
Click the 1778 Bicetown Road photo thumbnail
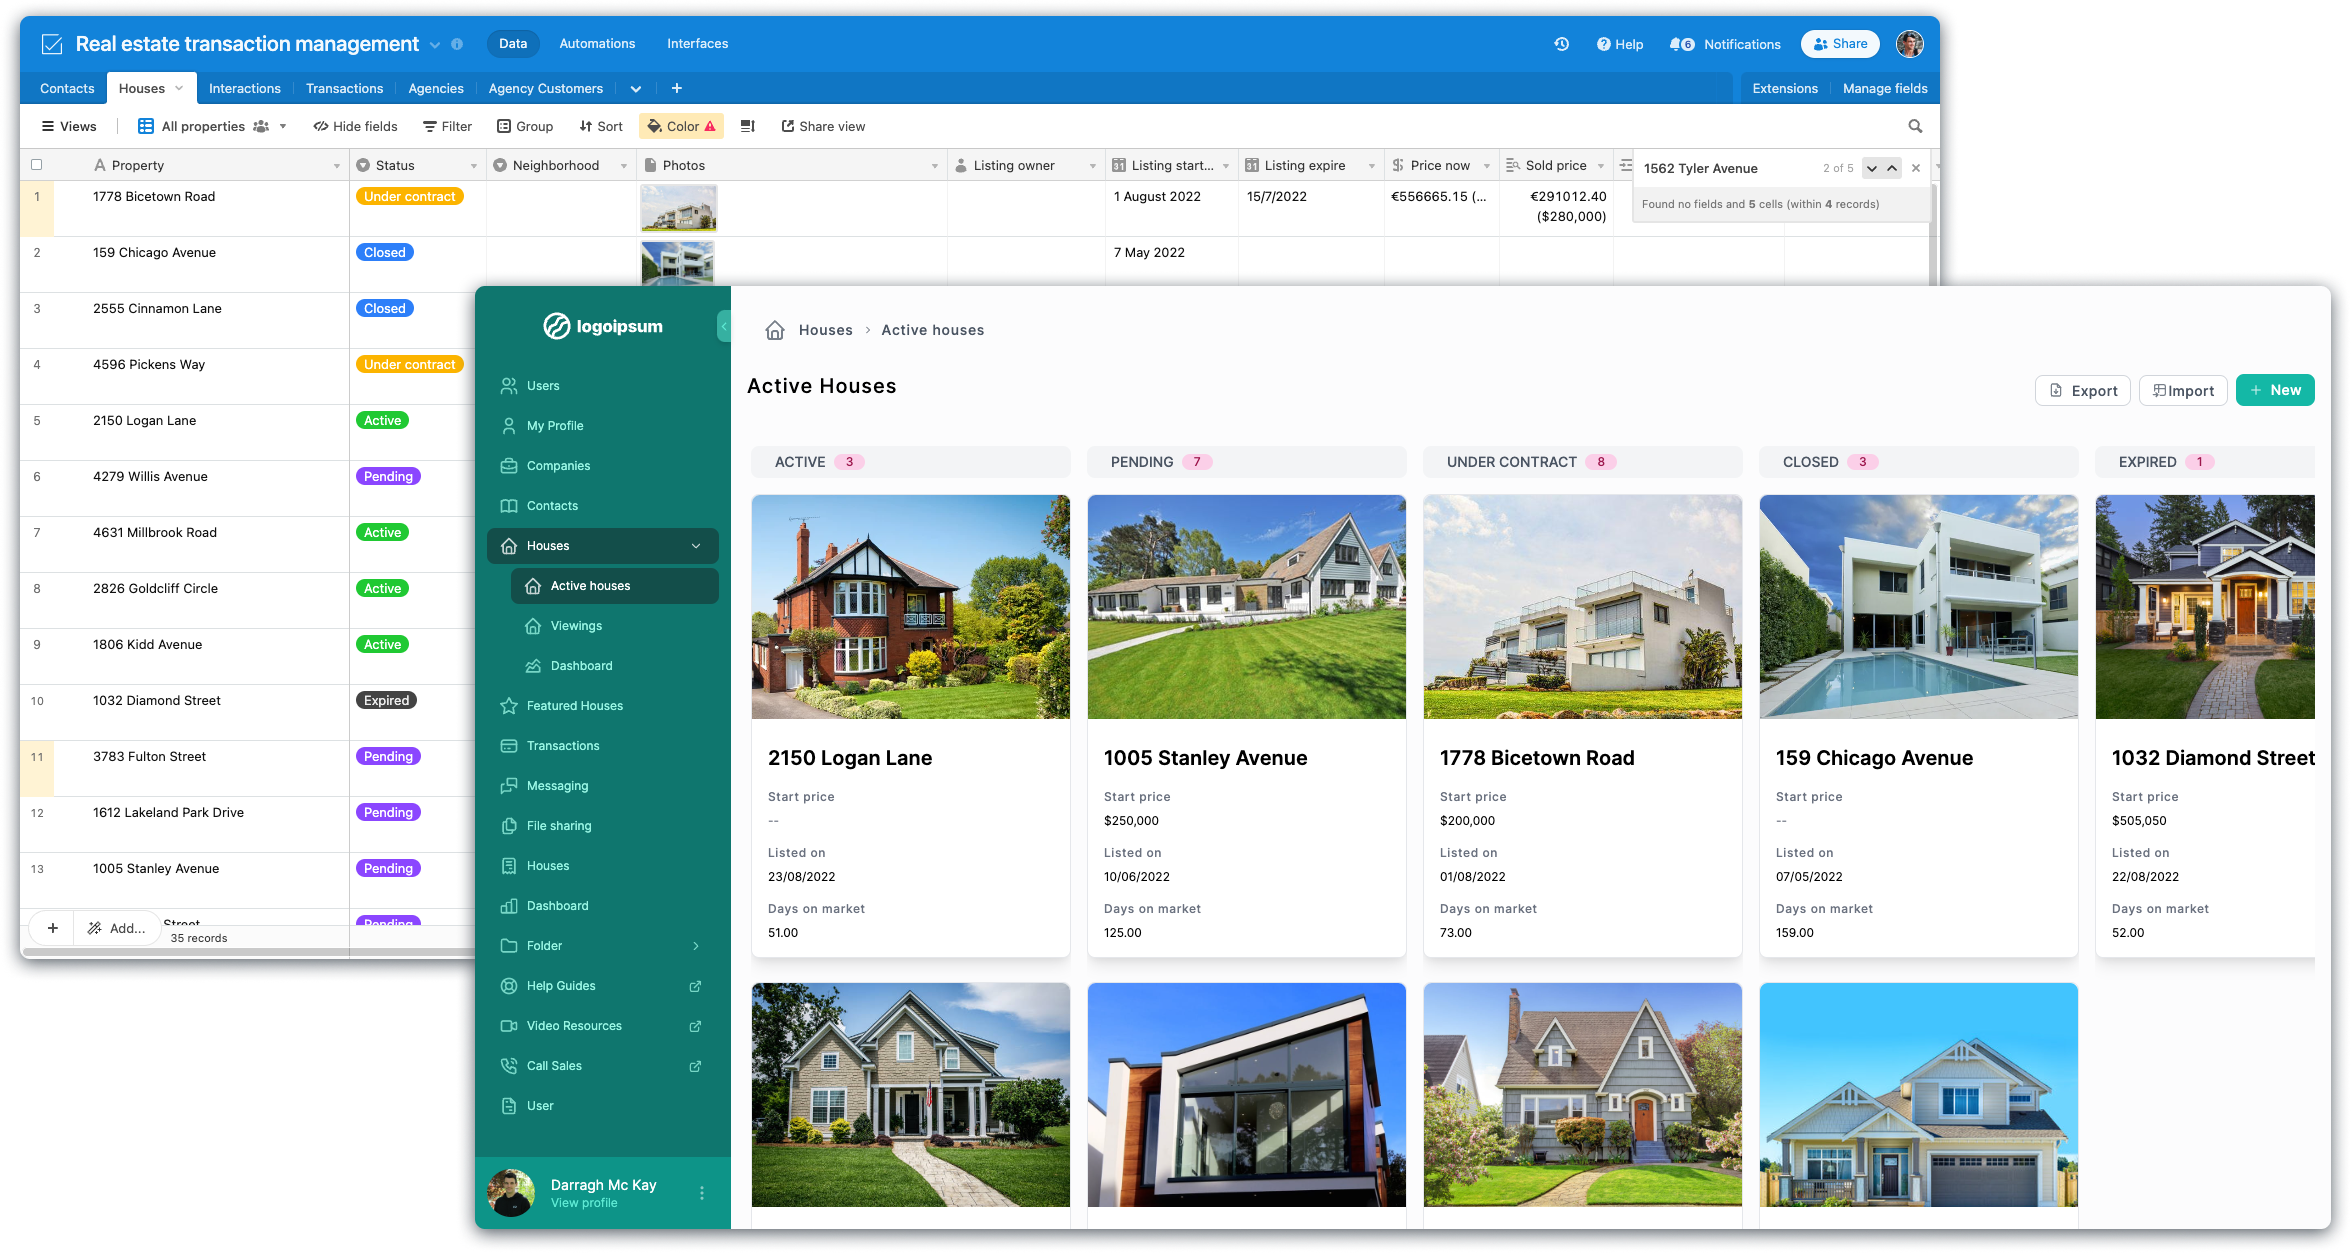(678, 208)
